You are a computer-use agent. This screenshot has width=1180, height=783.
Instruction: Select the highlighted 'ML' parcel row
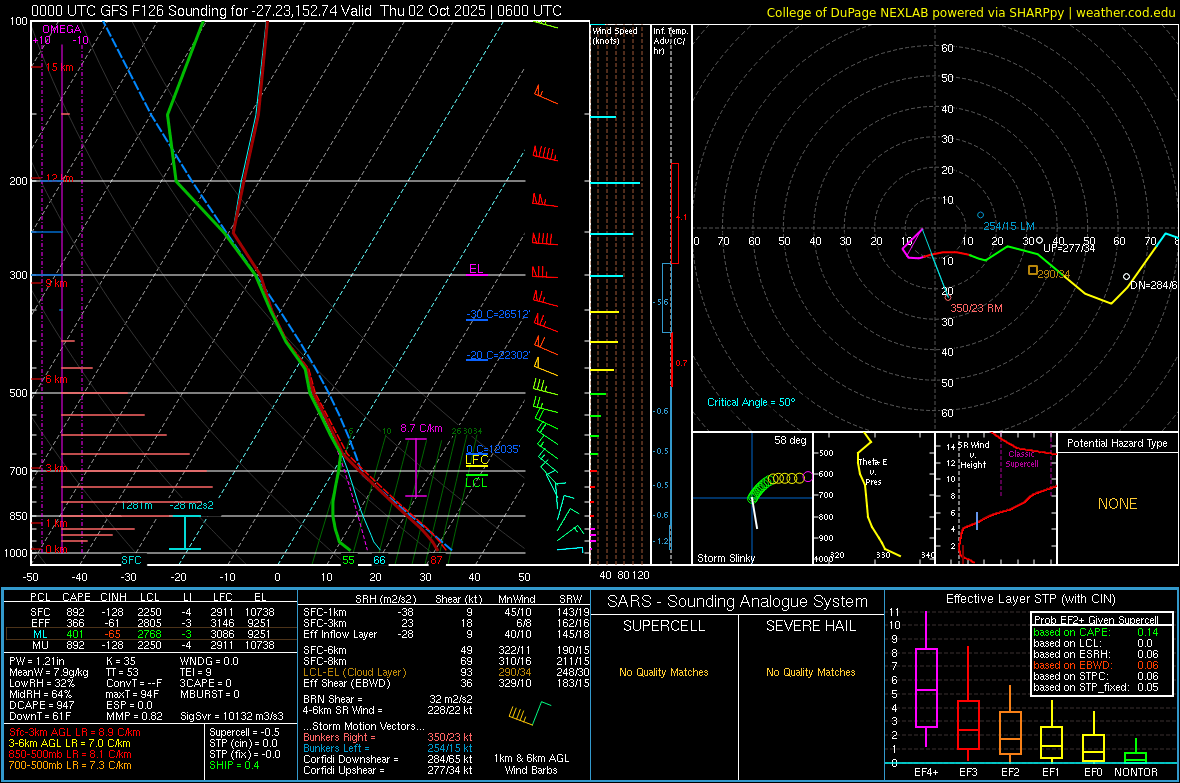point(151,634)
